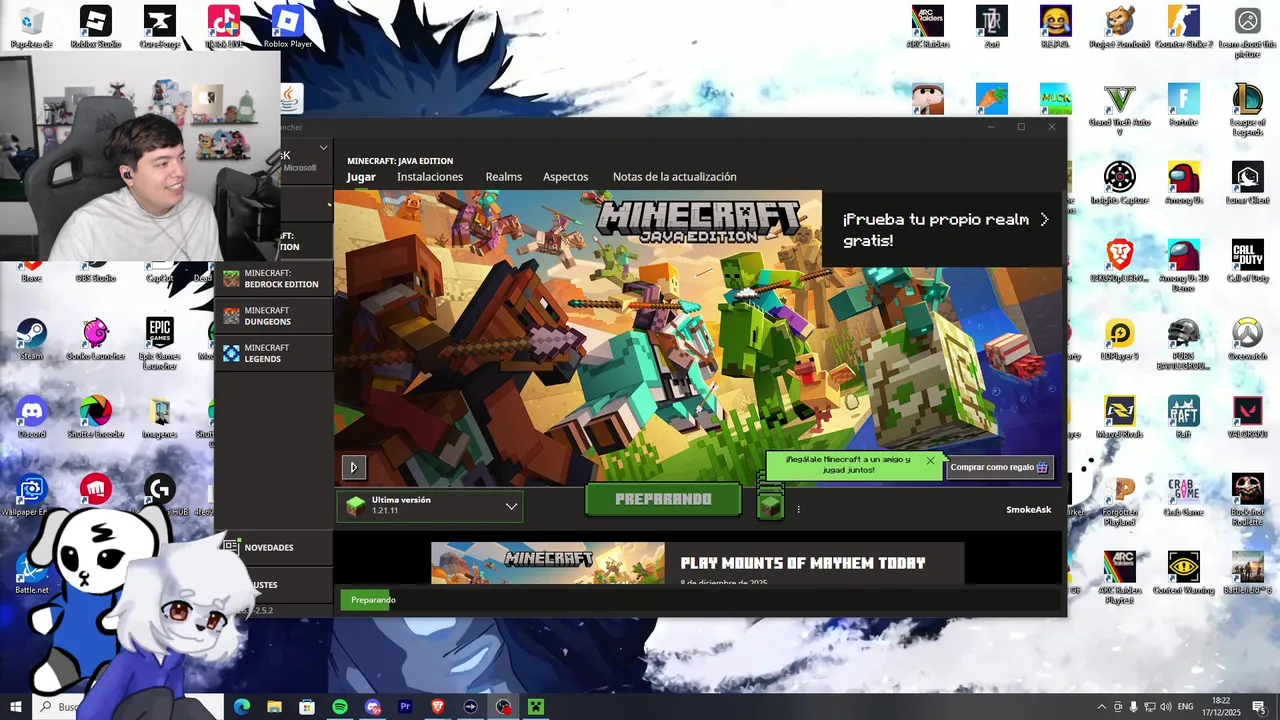
Task: Click the Minecraft Launcher taskbar icon
Action: (536, 707)
